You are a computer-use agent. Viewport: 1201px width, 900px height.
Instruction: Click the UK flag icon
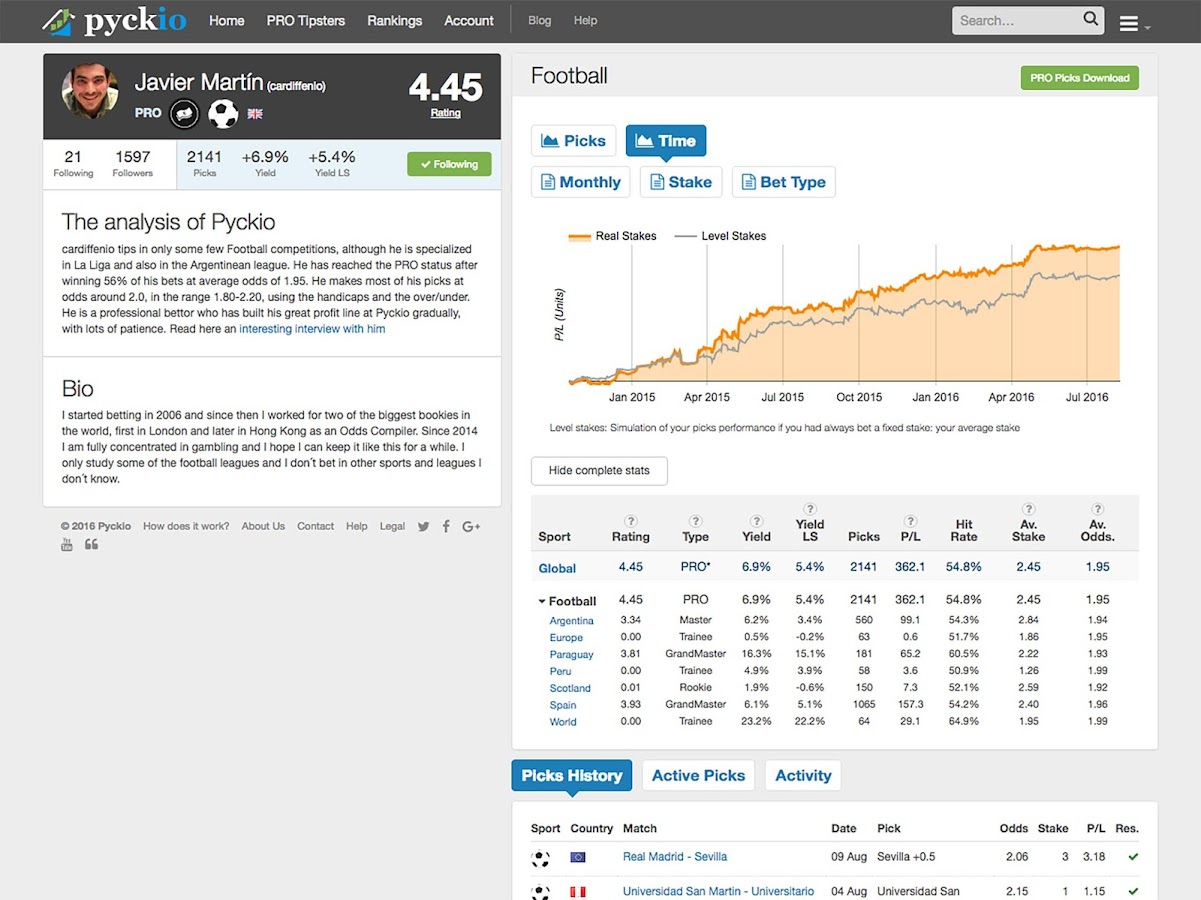tap(255, 114)
